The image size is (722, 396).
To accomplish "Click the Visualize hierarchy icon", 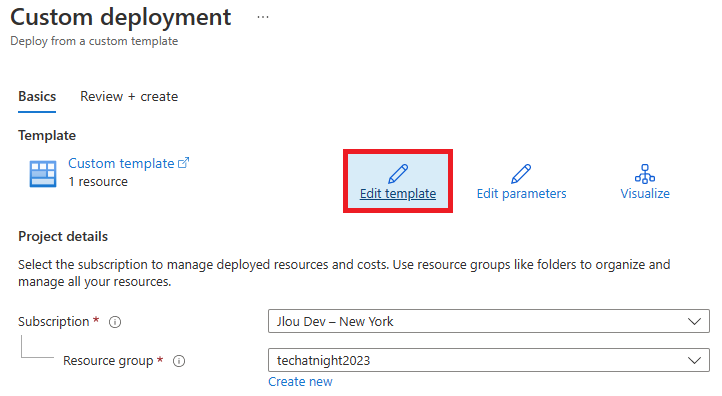I will (645, 174).
